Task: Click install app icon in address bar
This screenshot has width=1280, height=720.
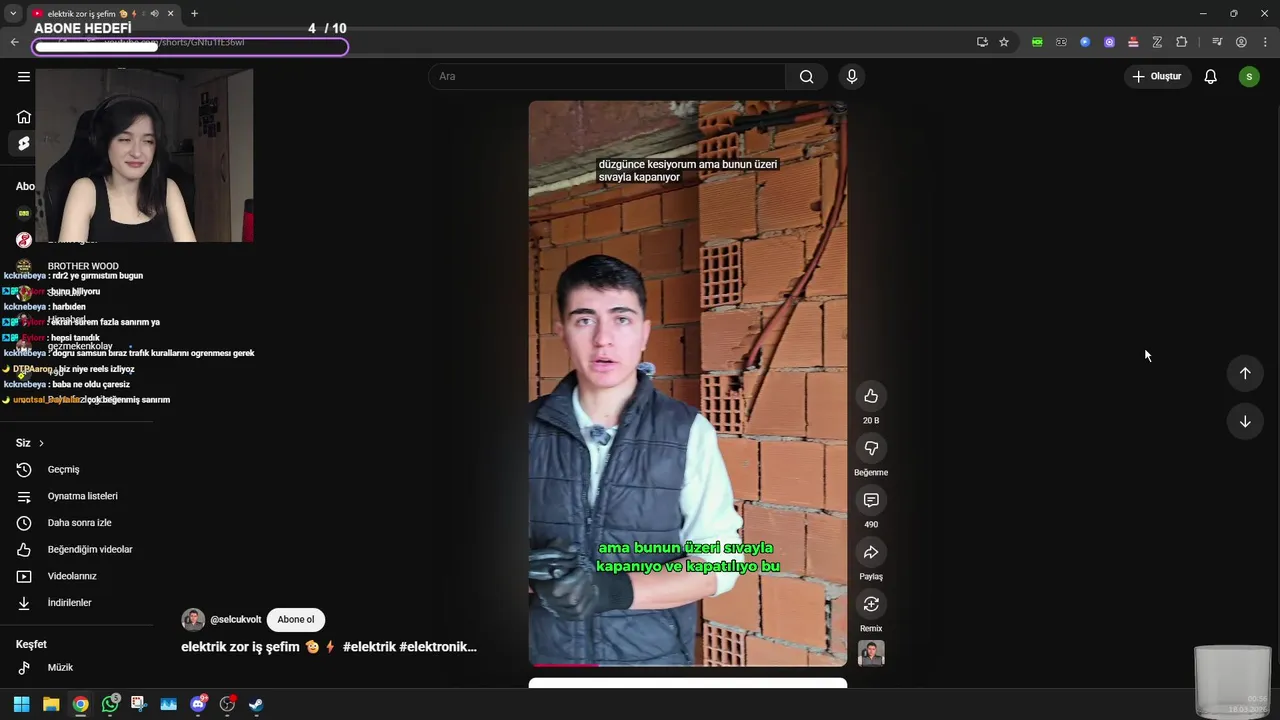Action: [x=982, y=42]
